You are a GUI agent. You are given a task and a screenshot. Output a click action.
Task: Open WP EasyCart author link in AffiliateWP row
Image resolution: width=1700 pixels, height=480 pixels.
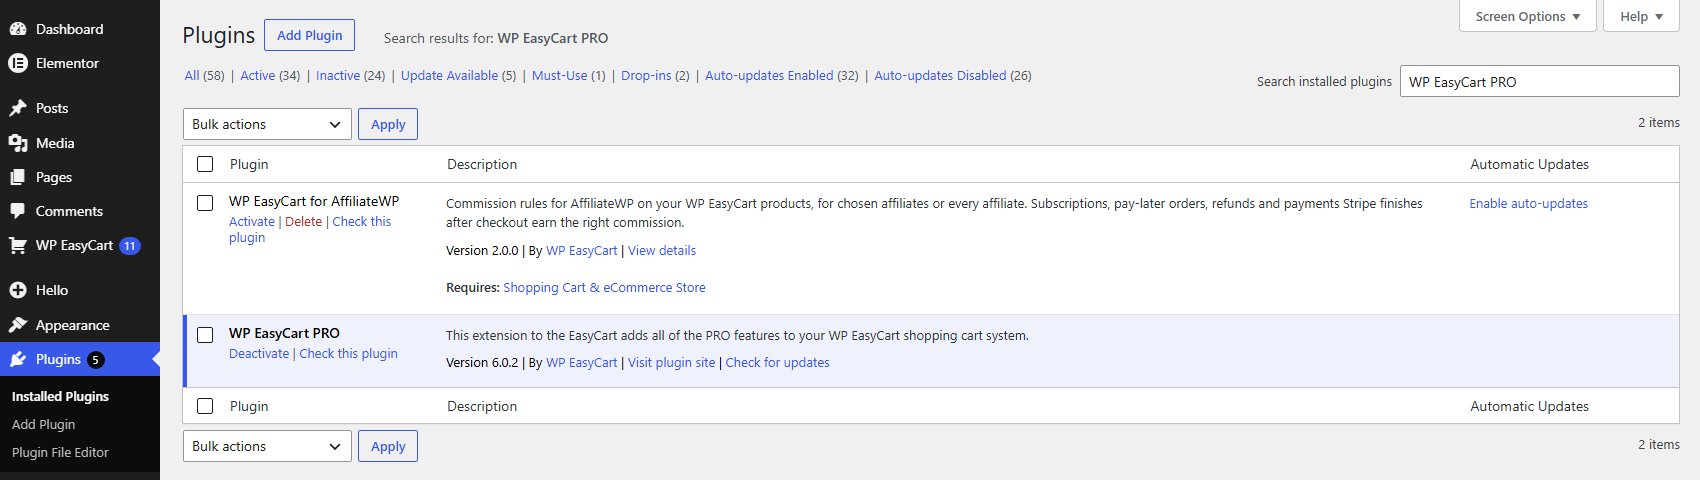[x=582, y=251]
